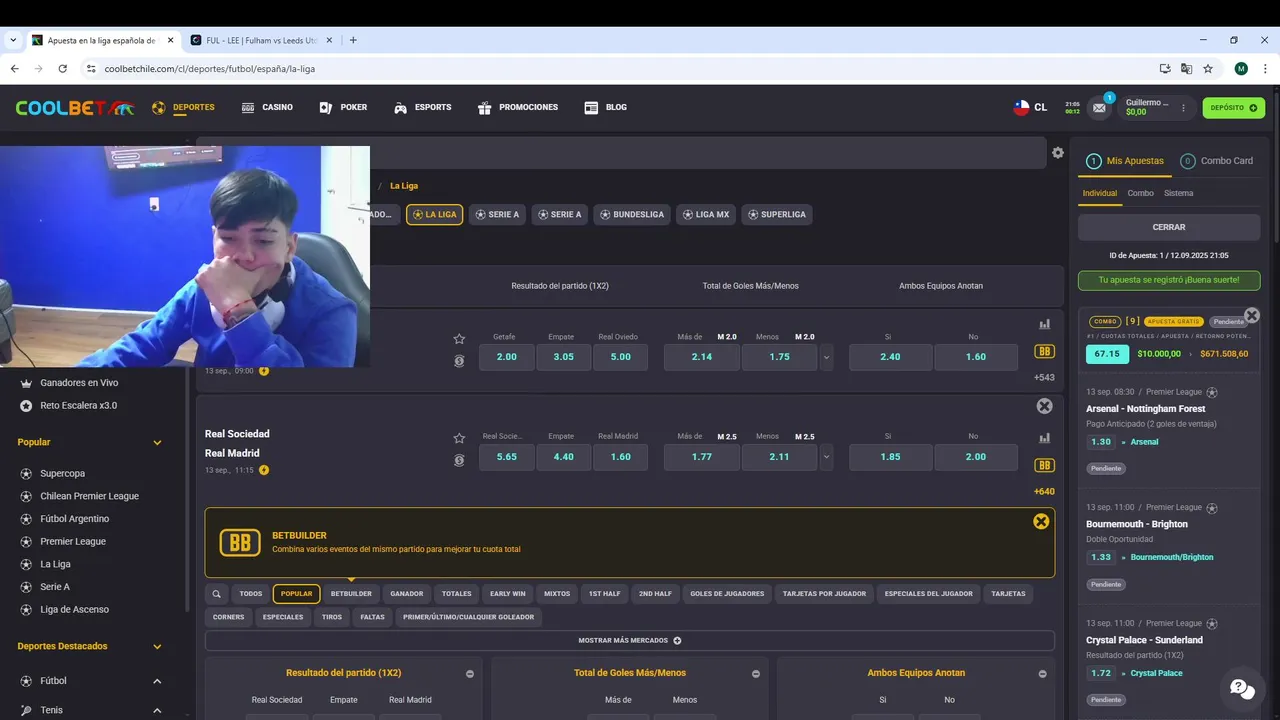Collapse the Deportes Destacados section
Viewport: 1280px width, 720px height.
click(157, 646)
